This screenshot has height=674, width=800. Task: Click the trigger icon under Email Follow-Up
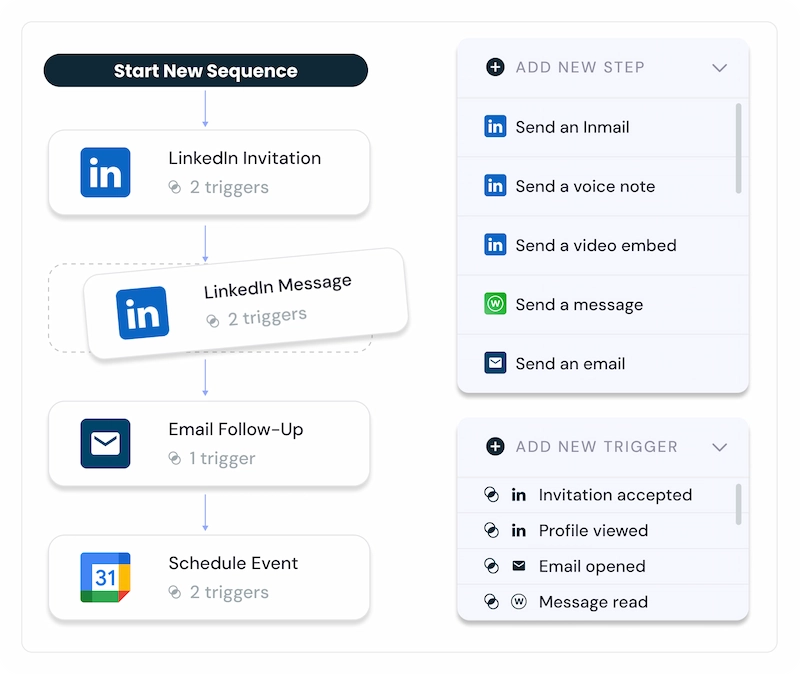(174, 458)
